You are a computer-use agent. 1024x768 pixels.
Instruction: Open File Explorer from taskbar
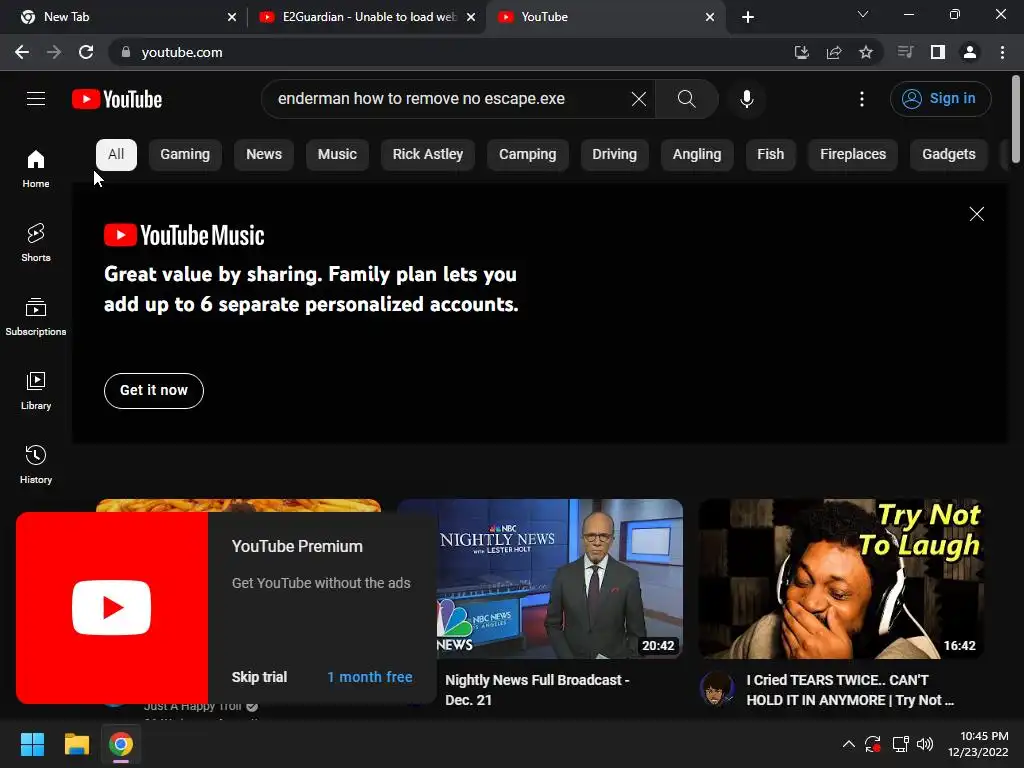coord(76,744)
